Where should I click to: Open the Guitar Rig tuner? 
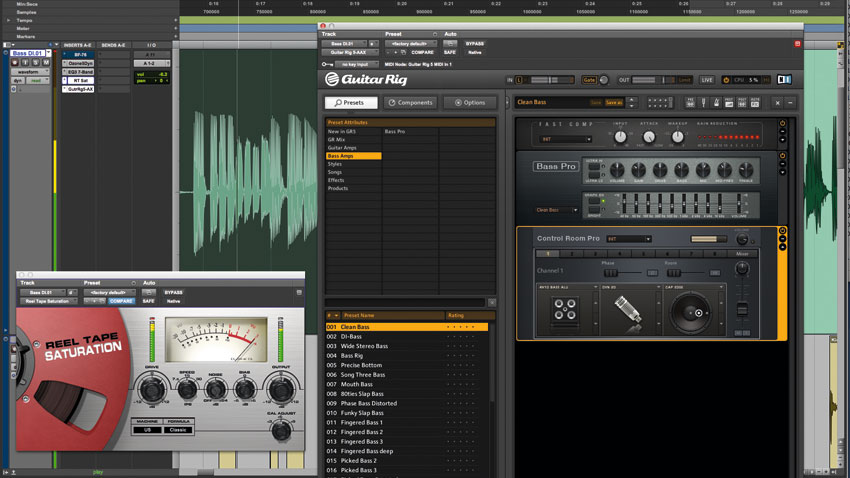click(704, 102)
